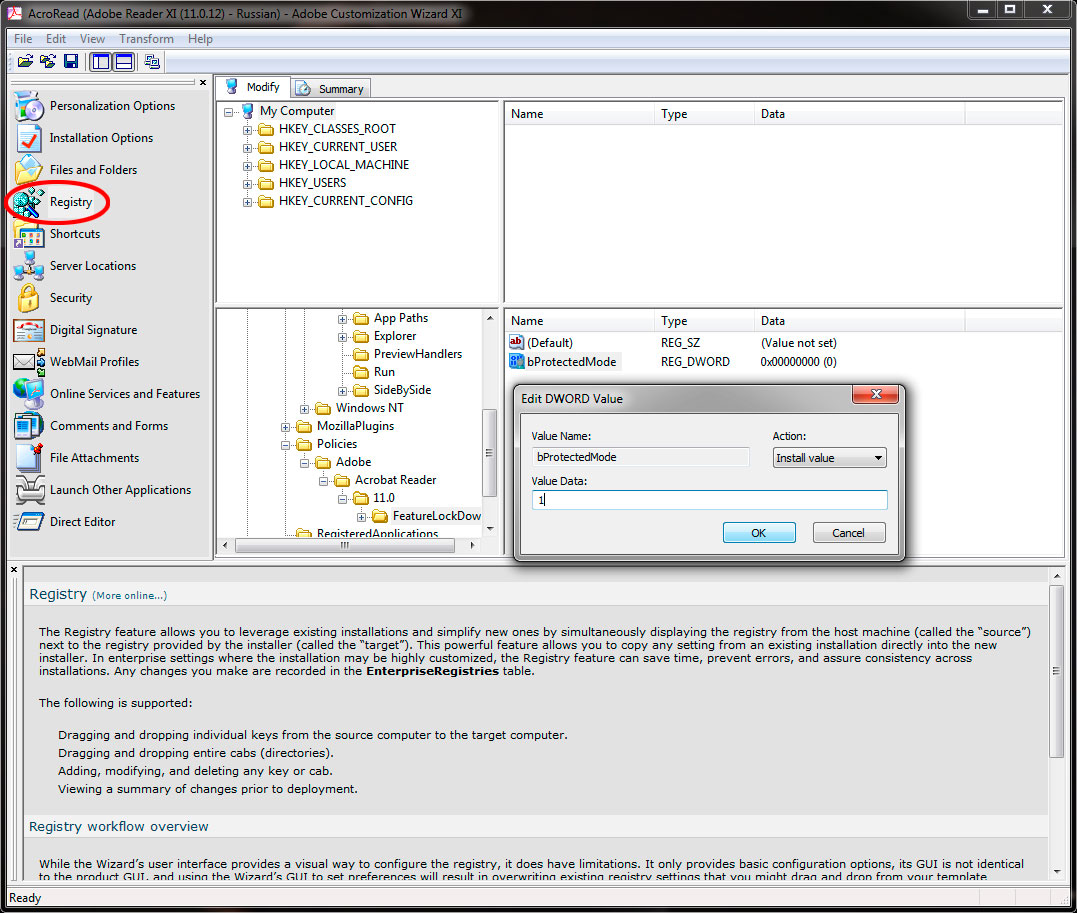Screen dimensions: 1077x913
Task: Toggle the left navigation pane layout button
Action: pos(101,62)
